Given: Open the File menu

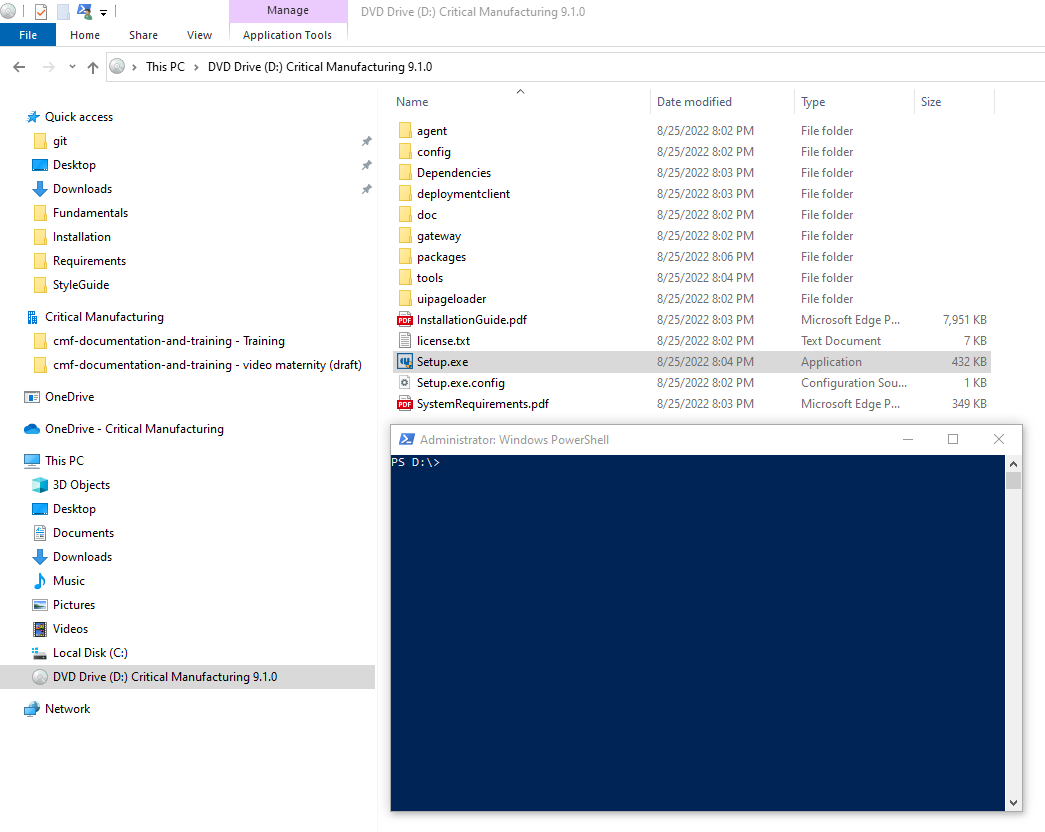Looking at the screenshot, I should pos(28,35).
